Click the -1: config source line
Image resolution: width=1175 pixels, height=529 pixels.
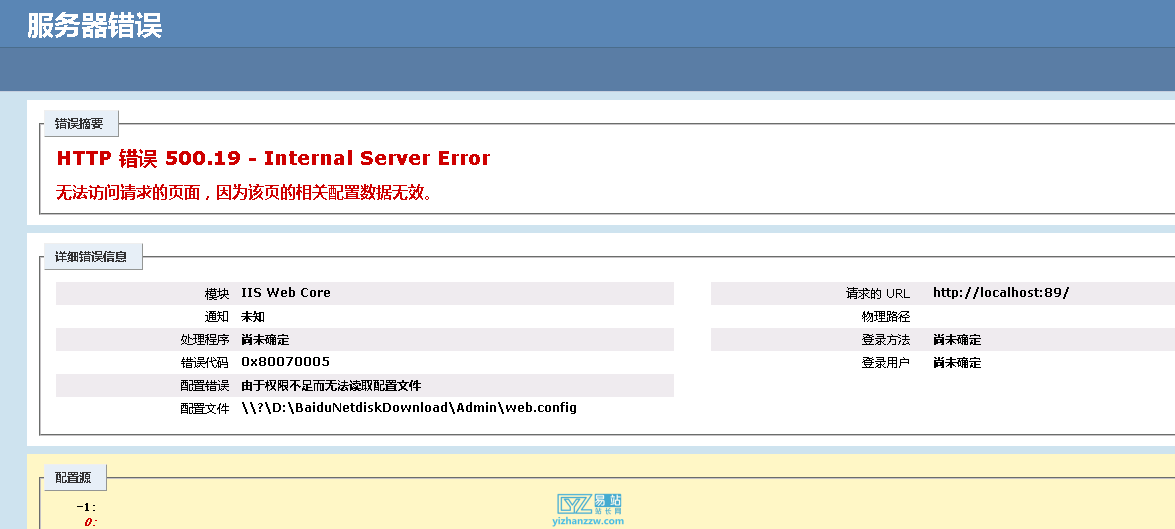coord(86,507)
